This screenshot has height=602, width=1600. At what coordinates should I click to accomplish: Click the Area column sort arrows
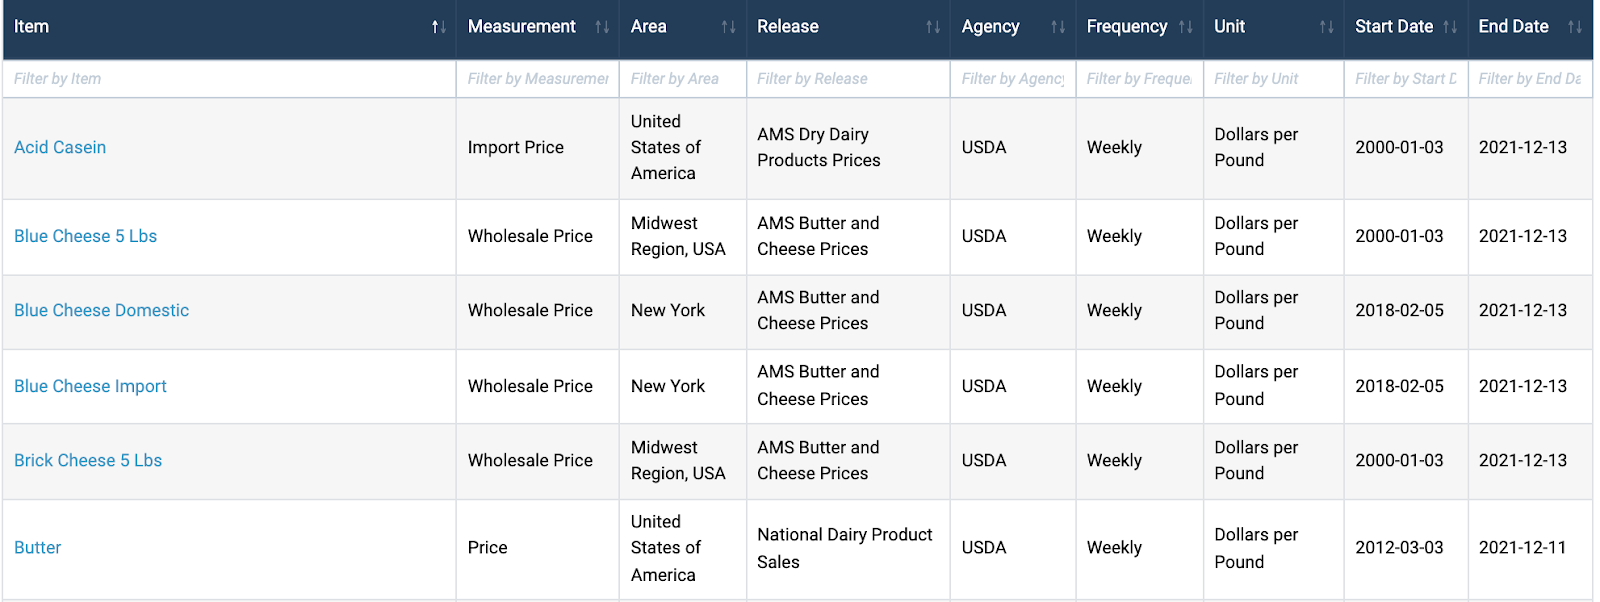[728, 27]
